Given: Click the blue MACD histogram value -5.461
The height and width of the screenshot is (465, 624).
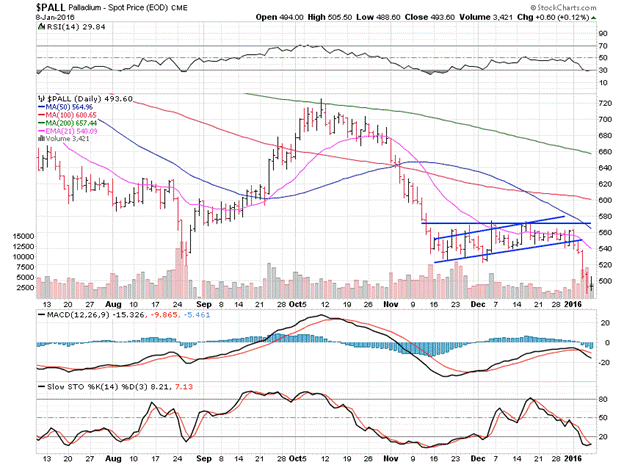Looking at the screenshot, I should point(196,315).
